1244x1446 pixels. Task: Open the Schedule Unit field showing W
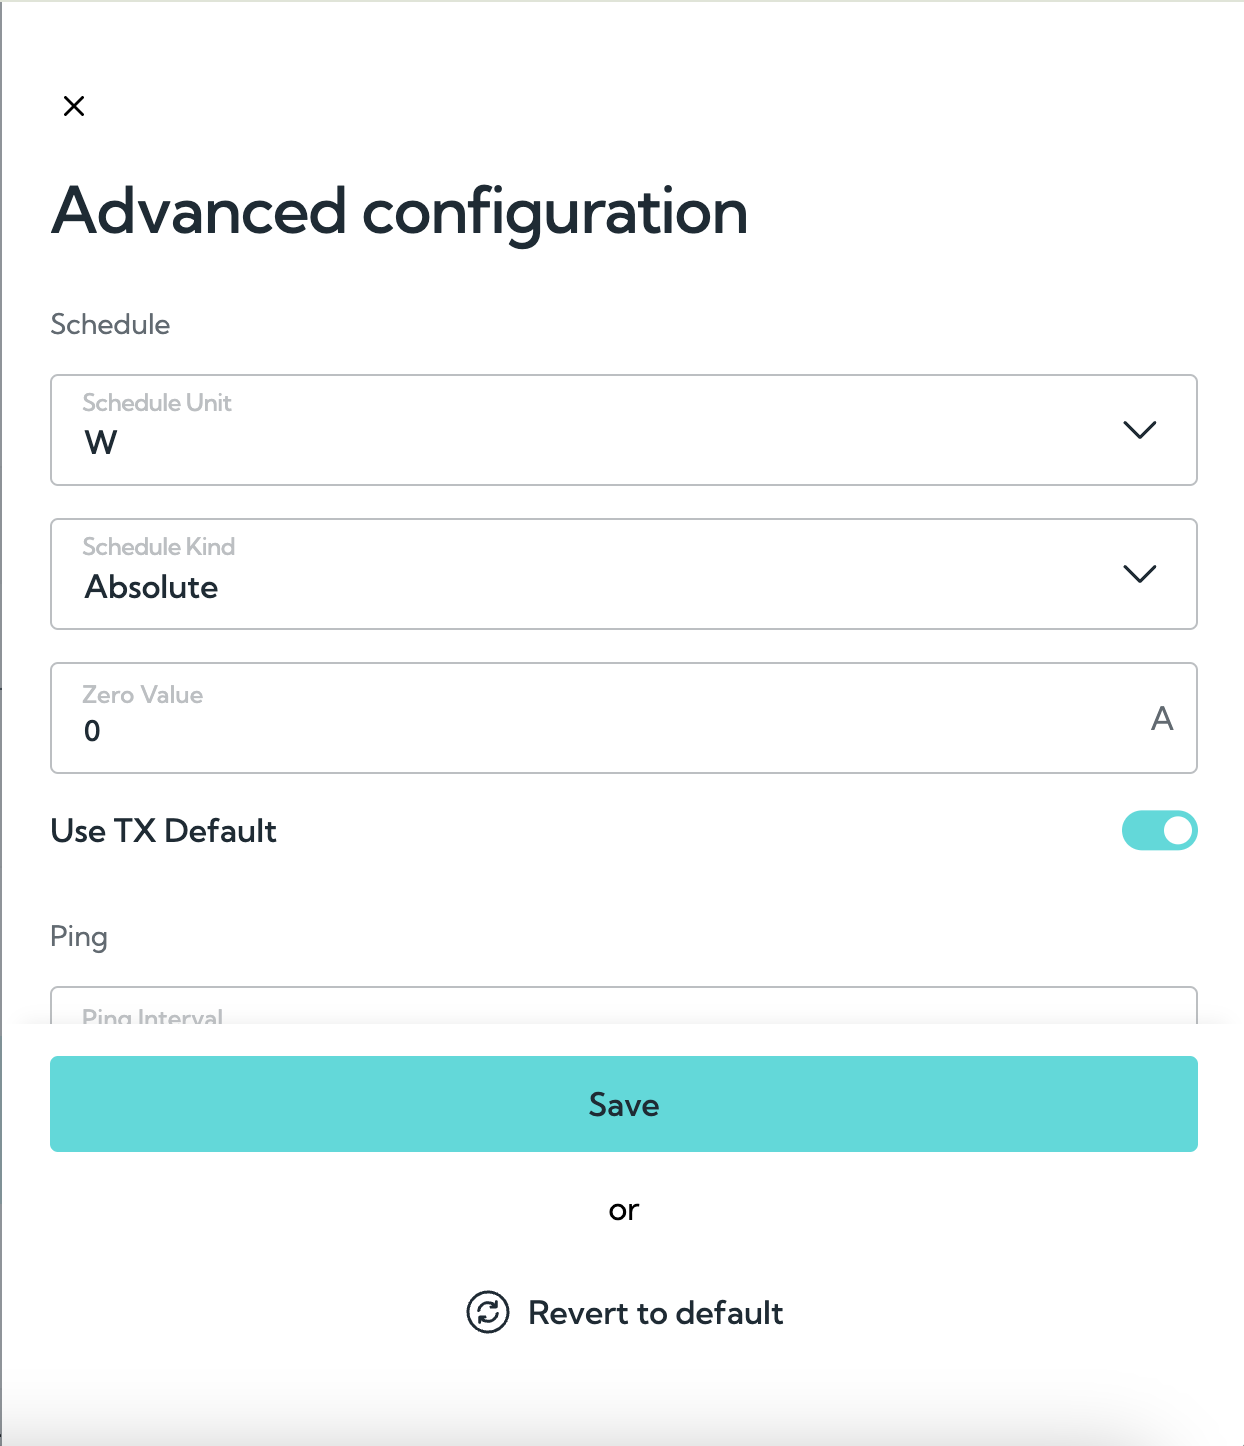click(624, 430)
